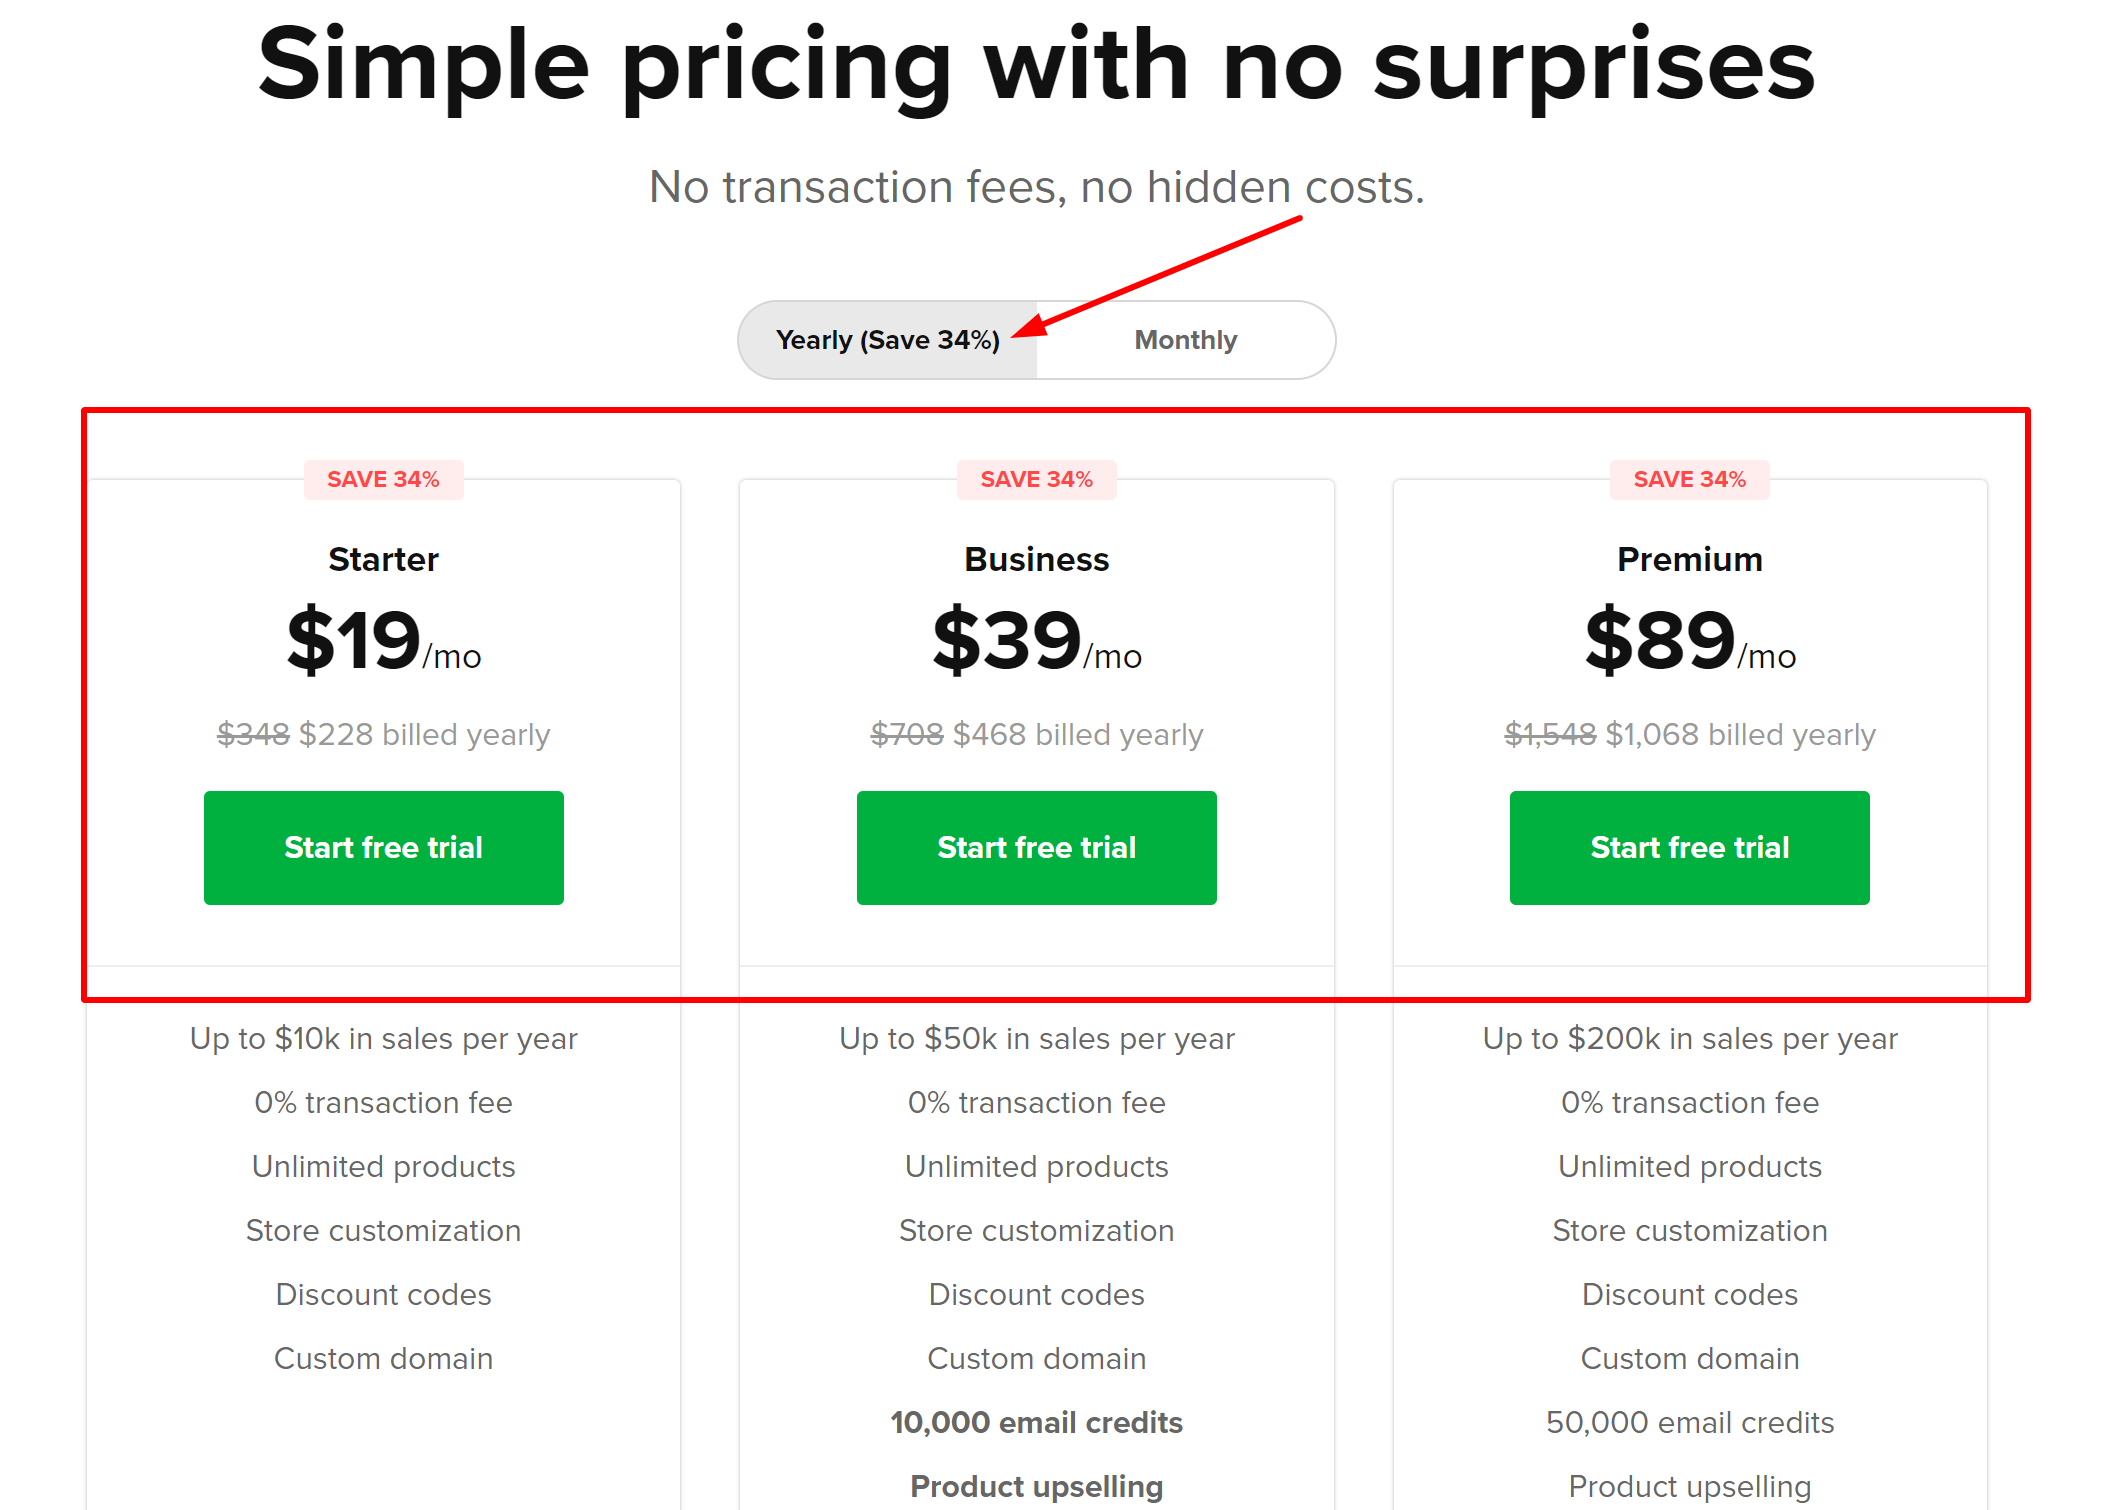
Task: Start free trial for the Business plan
Action: coord(1036,847)
